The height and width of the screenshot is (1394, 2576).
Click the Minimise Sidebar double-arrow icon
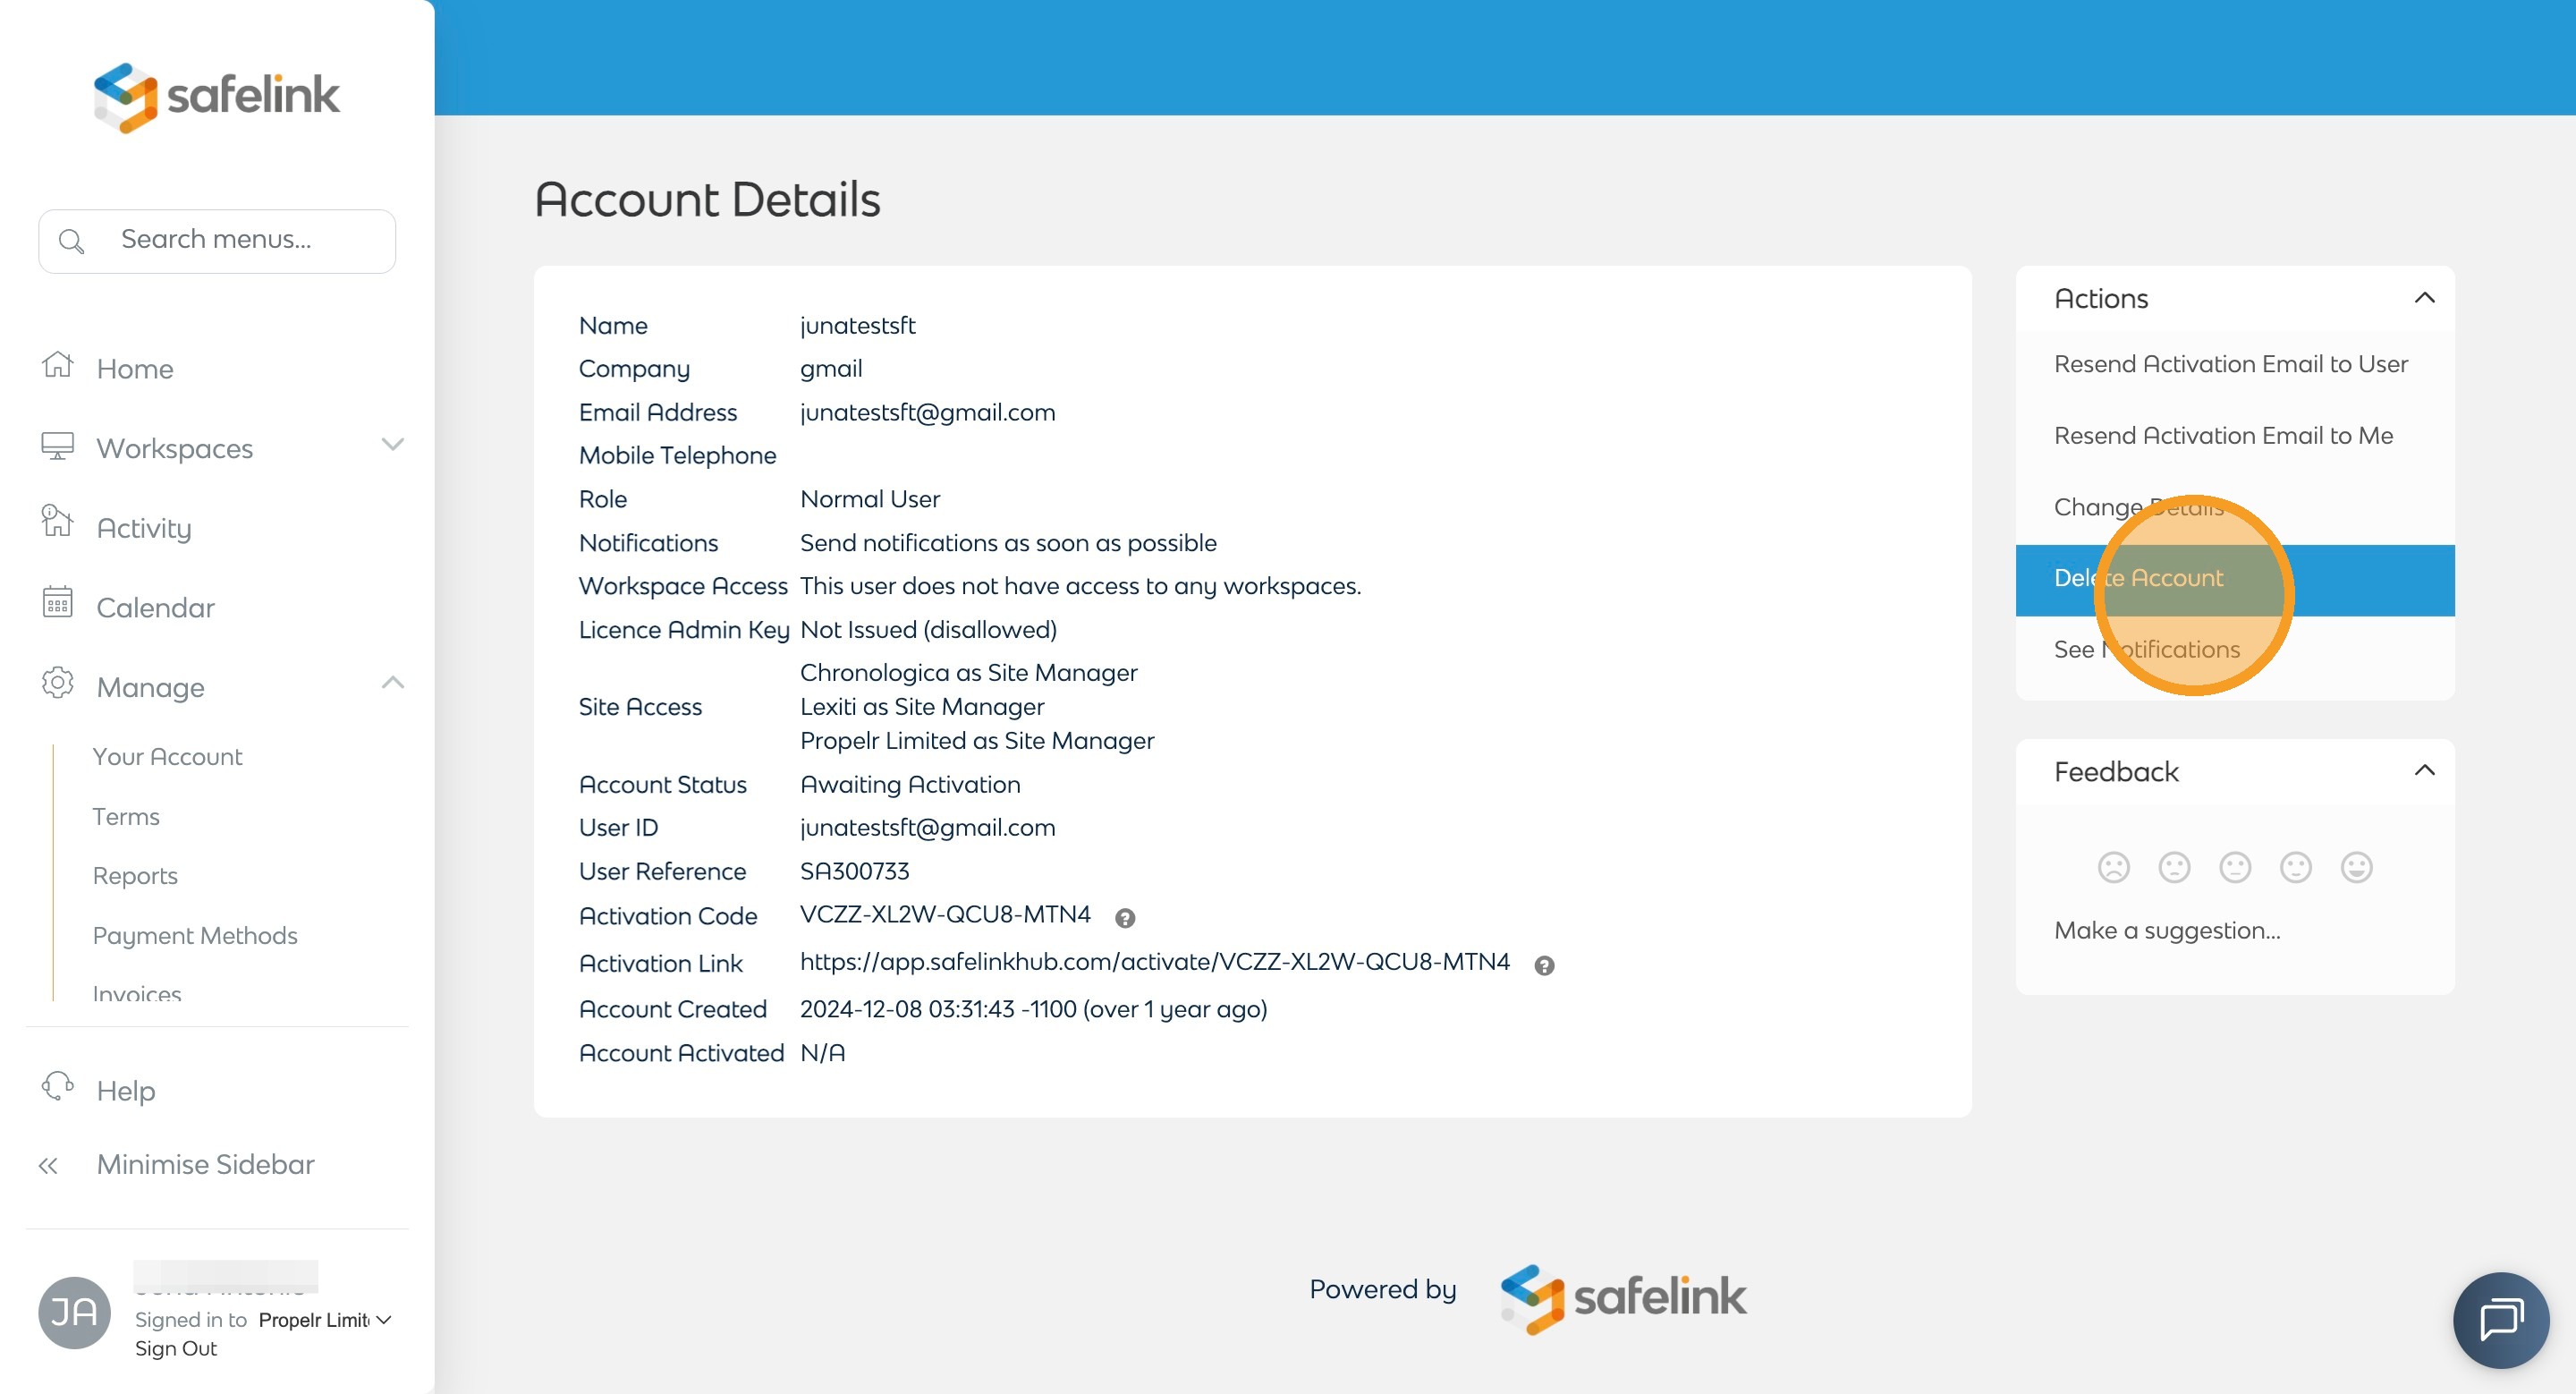tap(48, 1165)
